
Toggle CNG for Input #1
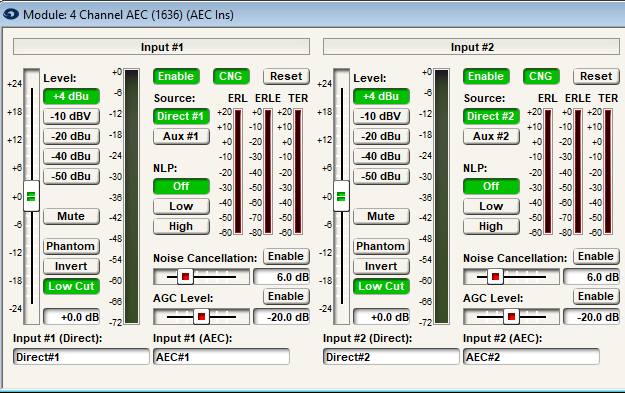pyautogui.click(x=231, y=76)
